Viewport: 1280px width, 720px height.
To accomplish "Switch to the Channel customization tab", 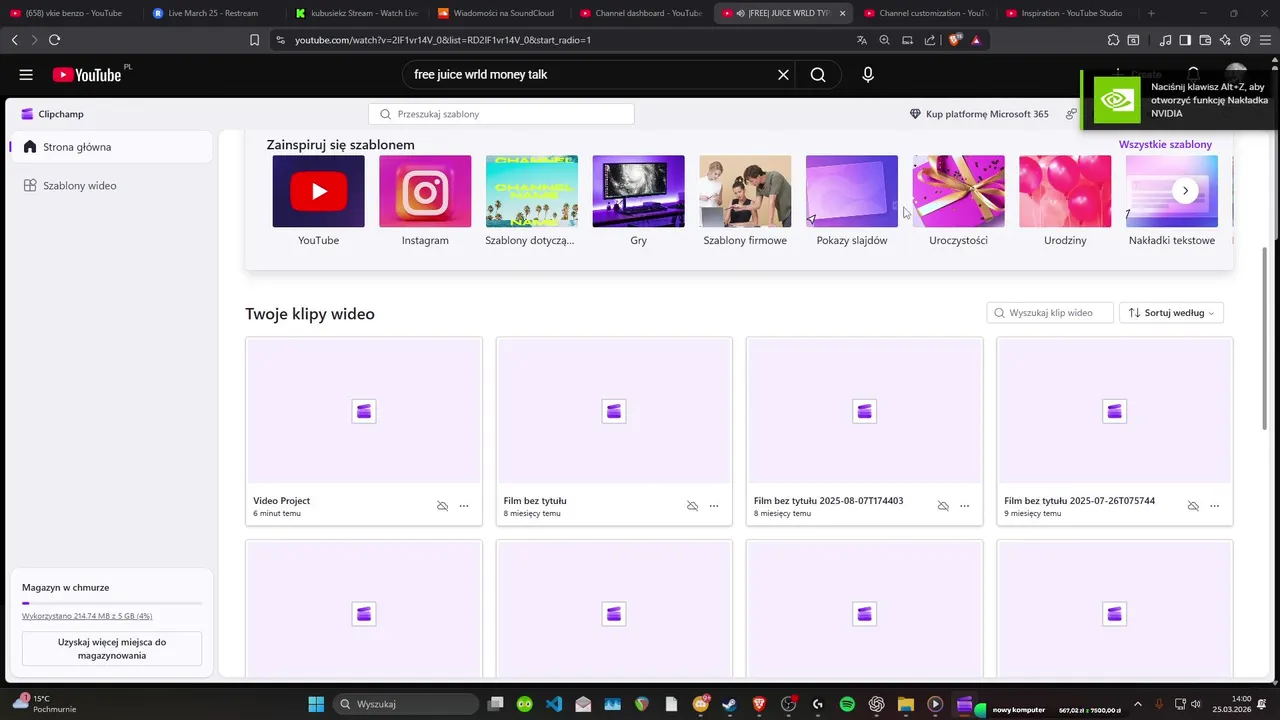I will click(926, 13).
